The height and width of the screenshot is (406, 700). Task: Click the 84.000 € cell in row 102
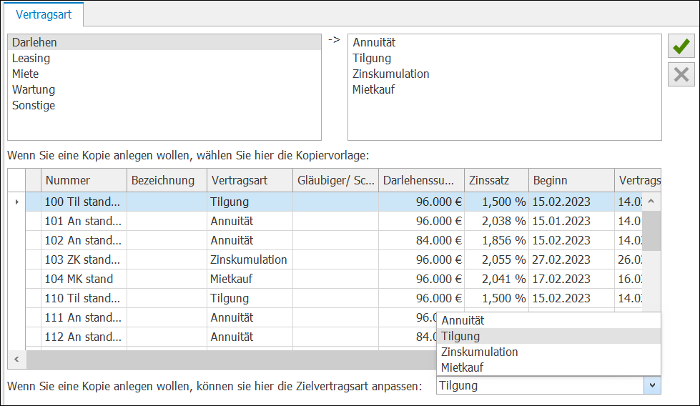coord(421,240)
